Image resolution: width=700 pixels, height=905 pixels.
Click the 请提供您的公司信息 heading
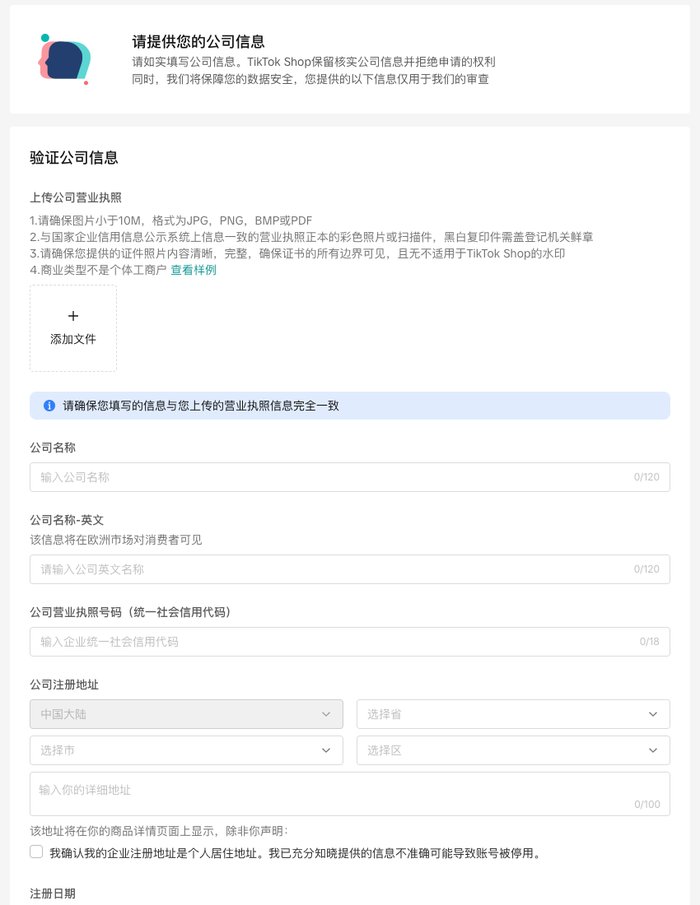tap(198, 42)
